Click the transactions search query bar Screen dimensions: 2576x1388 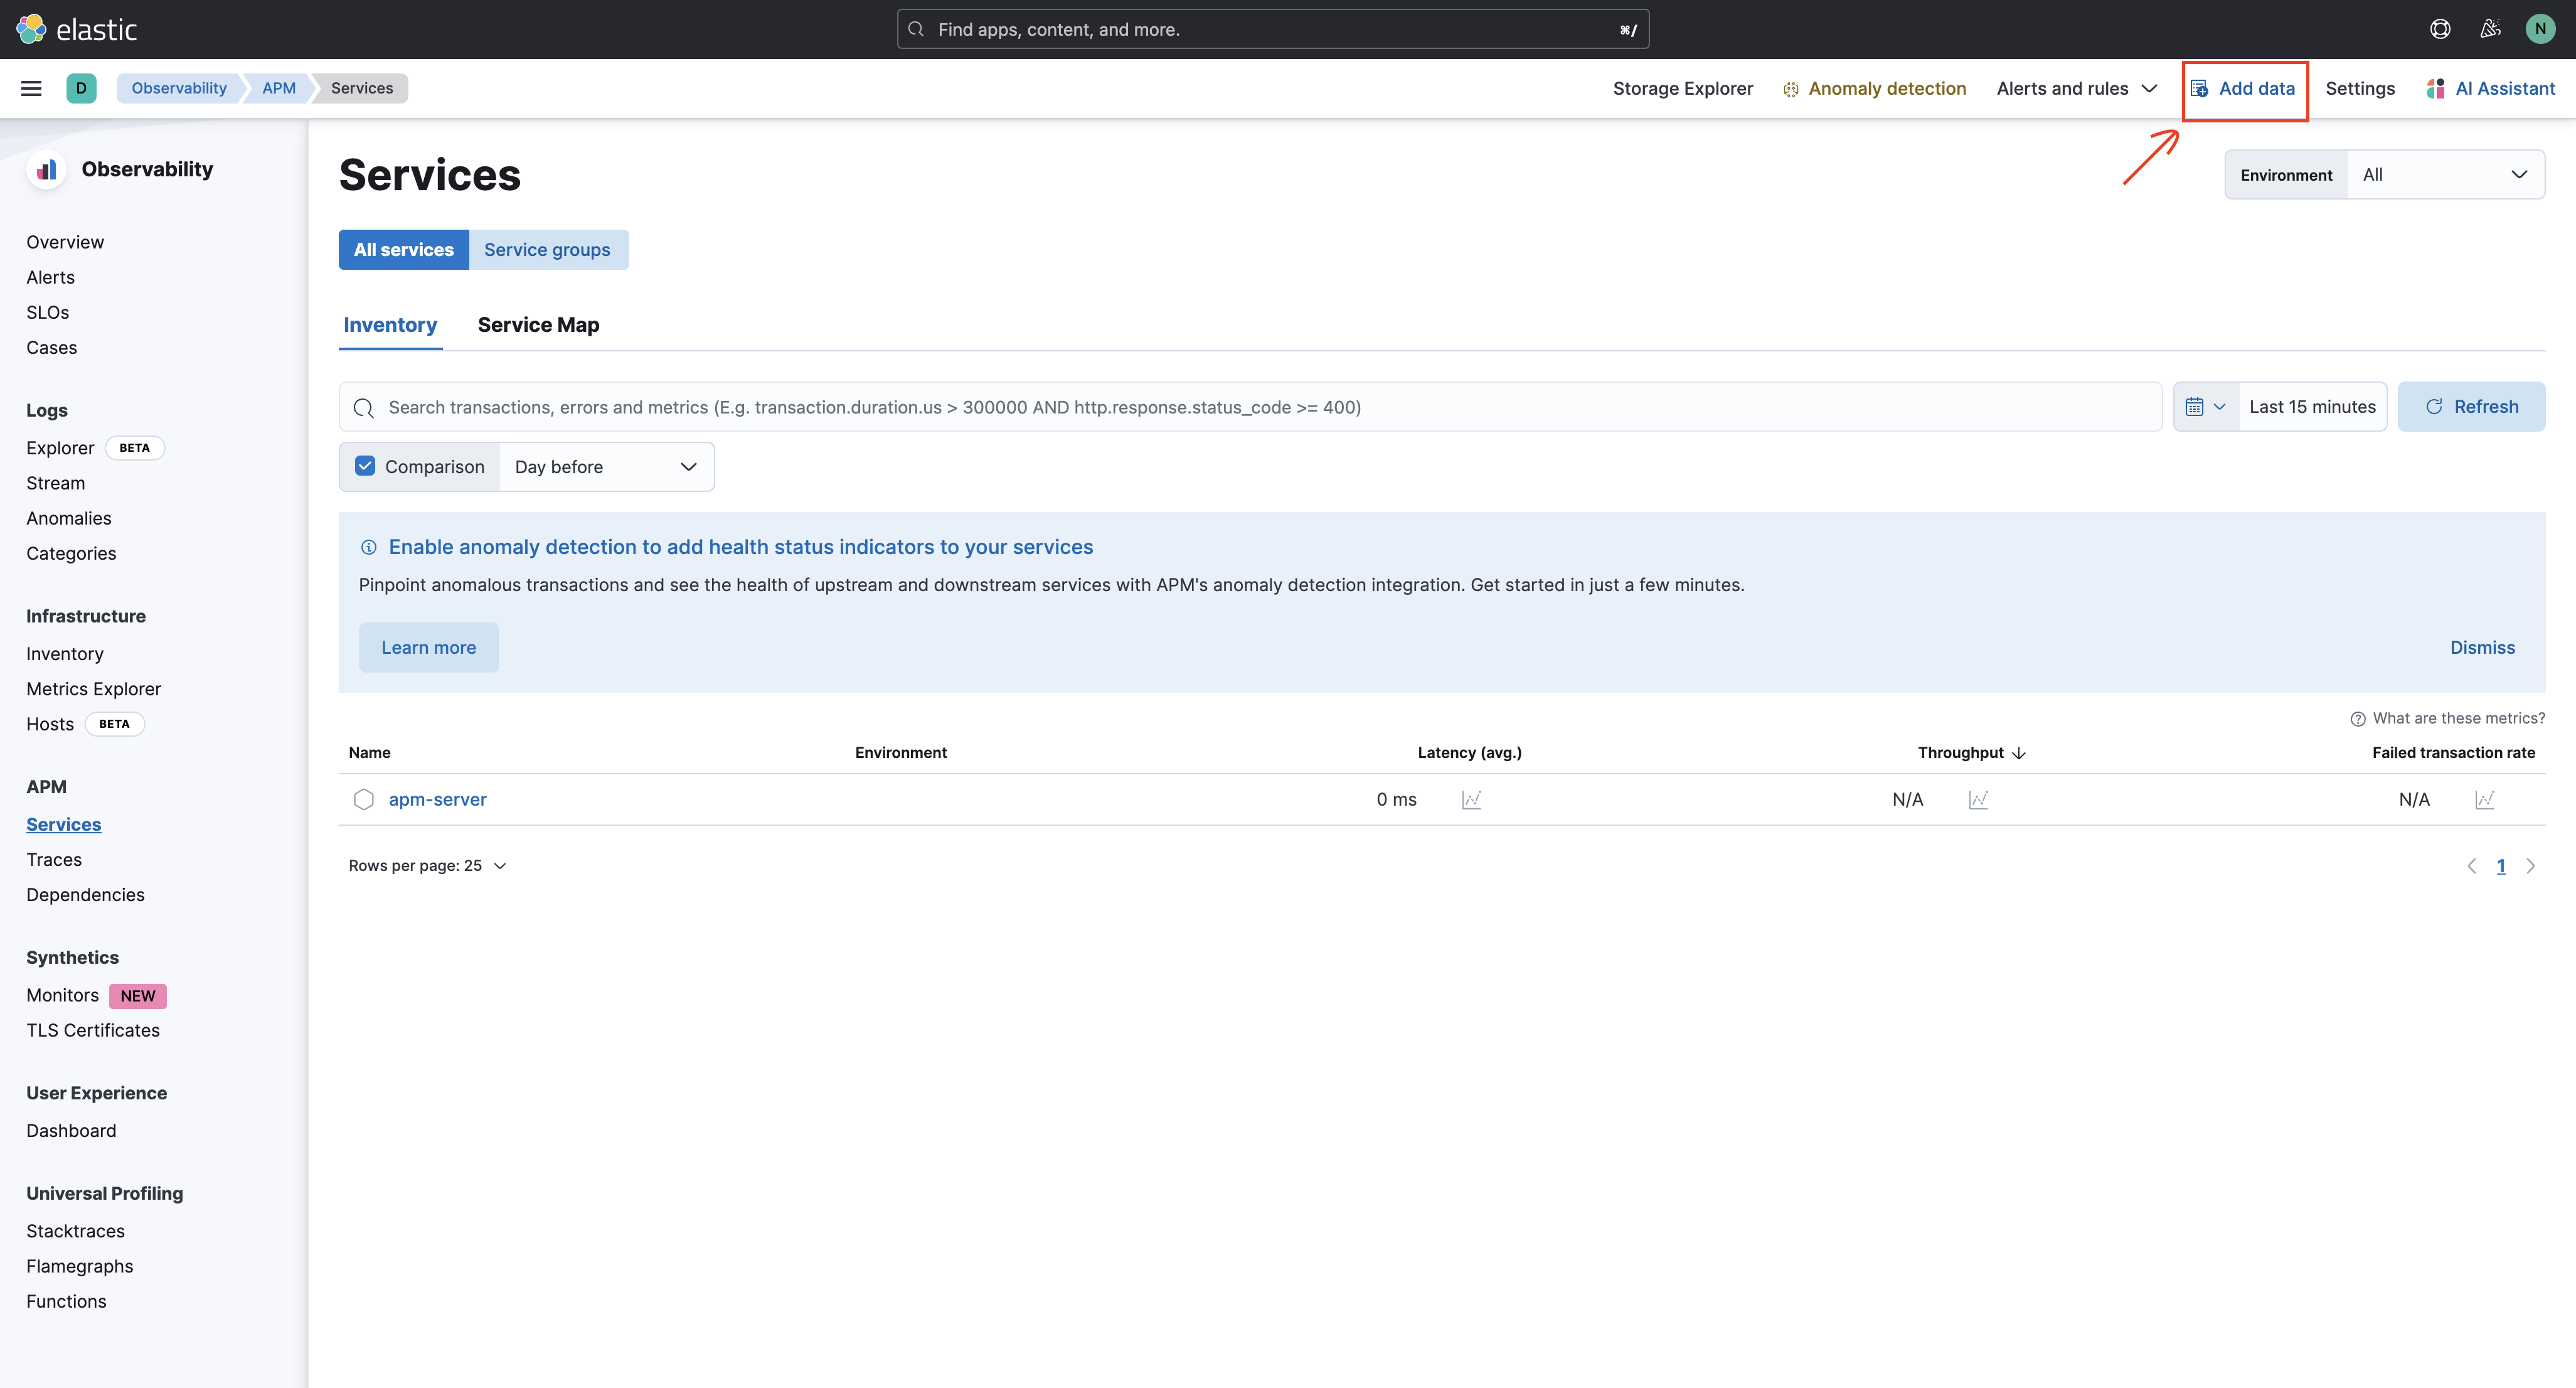click(x=1250, y=407)
